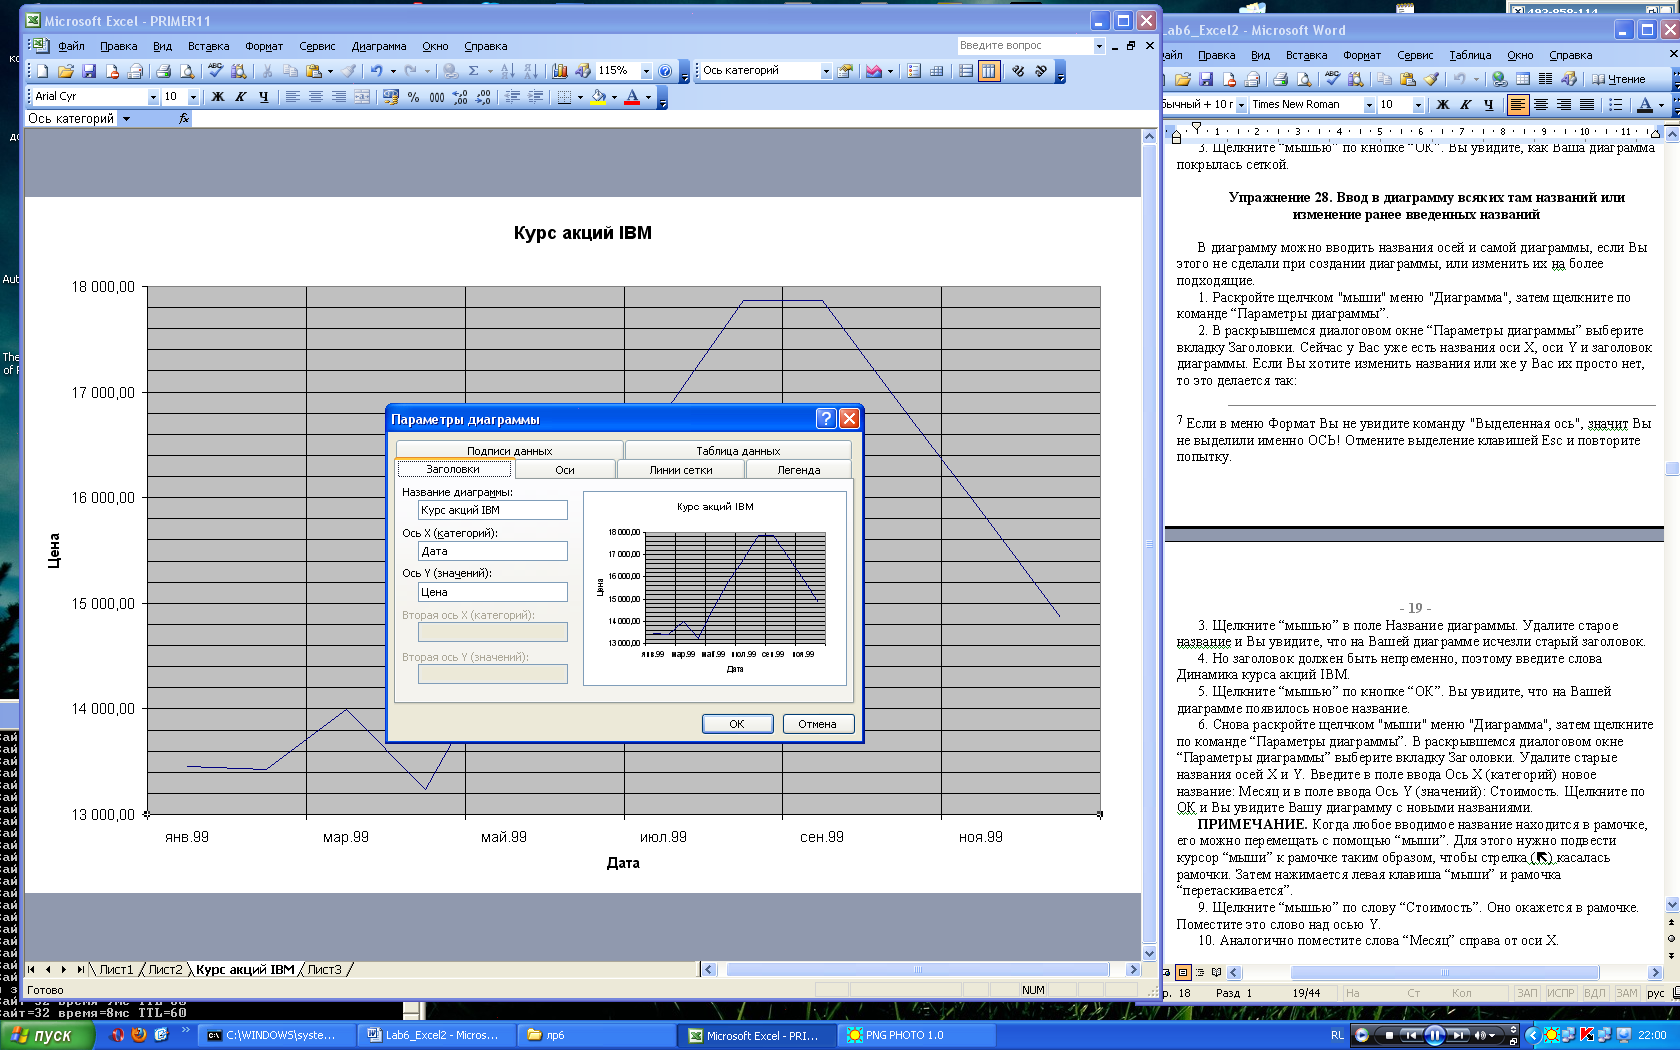
Task: Open Chart Objects dropdown in Chart toolbar
Action: tap(826, 71)
